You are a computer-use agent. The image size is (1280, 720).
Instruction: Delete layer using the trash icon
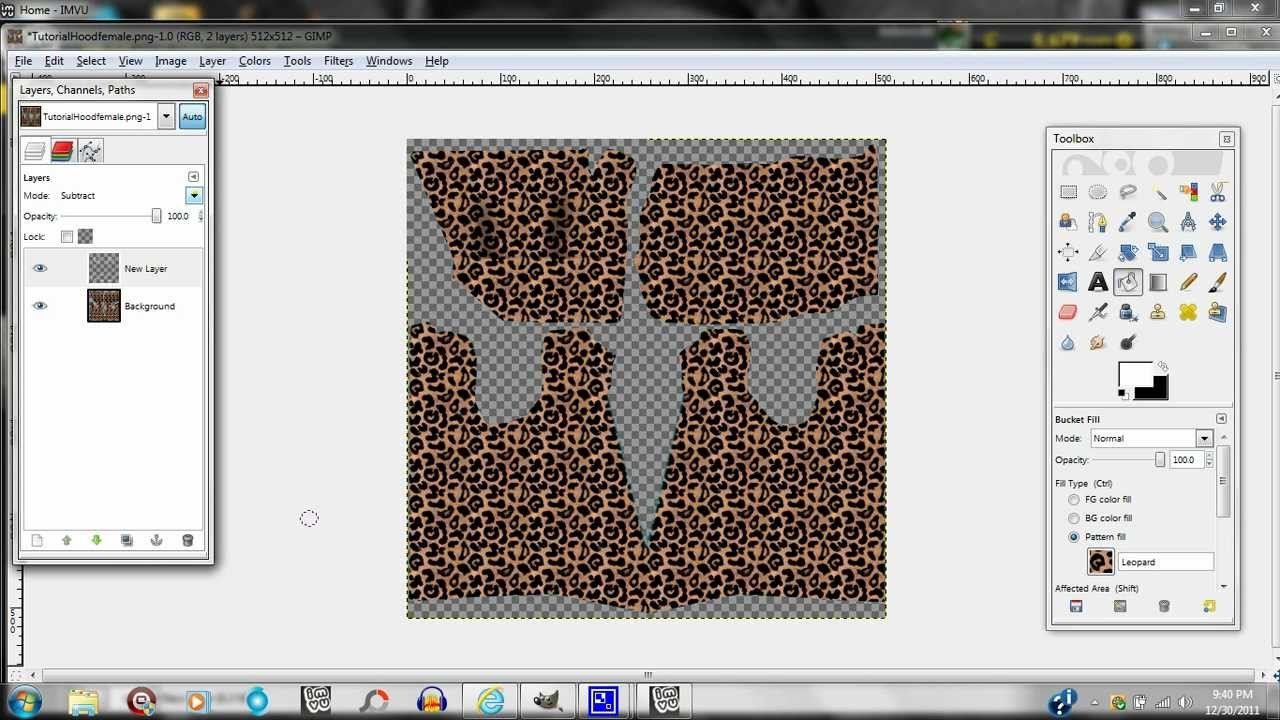[x=187, y=541]
